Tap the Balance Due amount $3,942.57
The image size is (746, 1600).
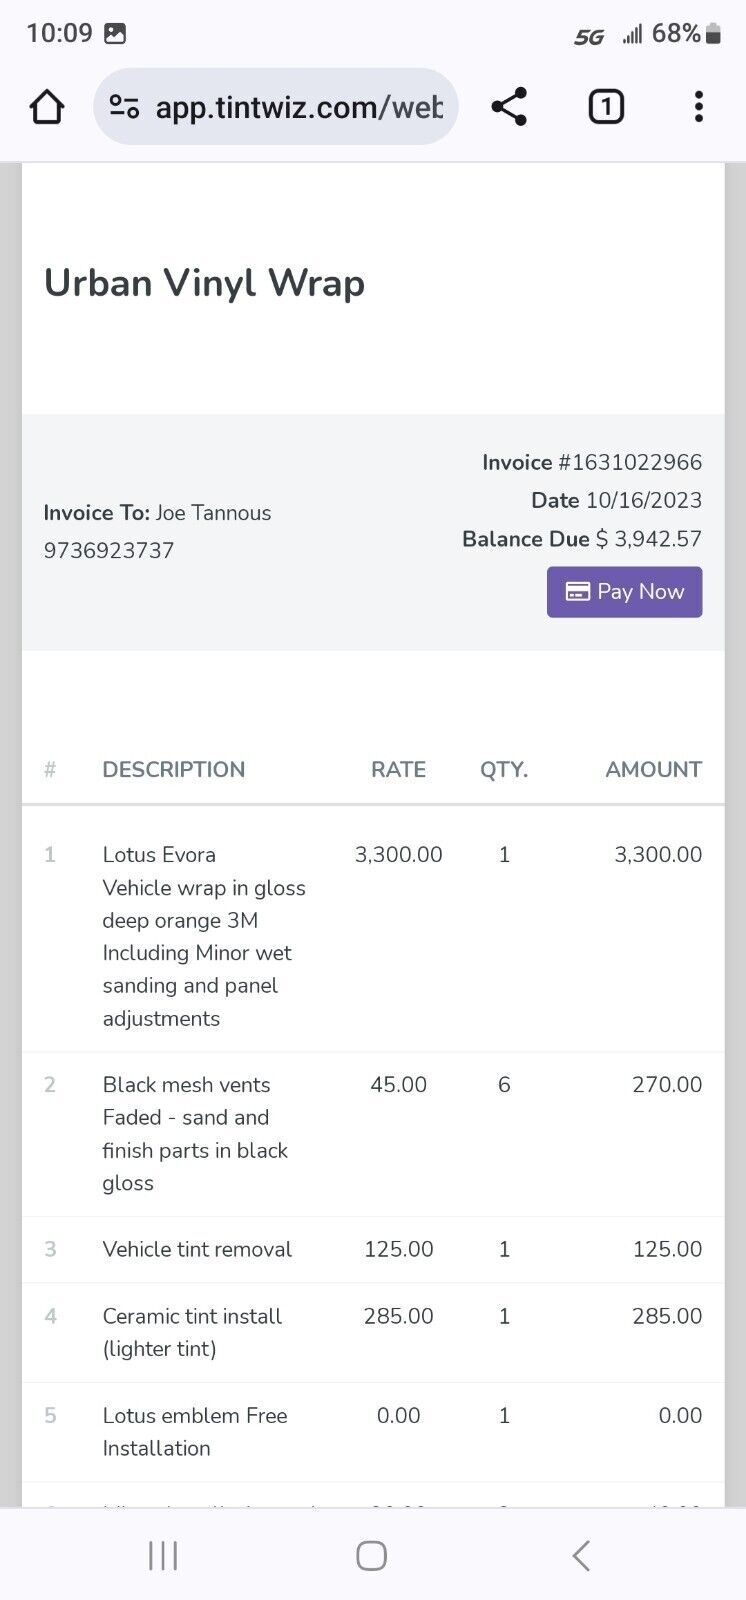tap(648, 539)
